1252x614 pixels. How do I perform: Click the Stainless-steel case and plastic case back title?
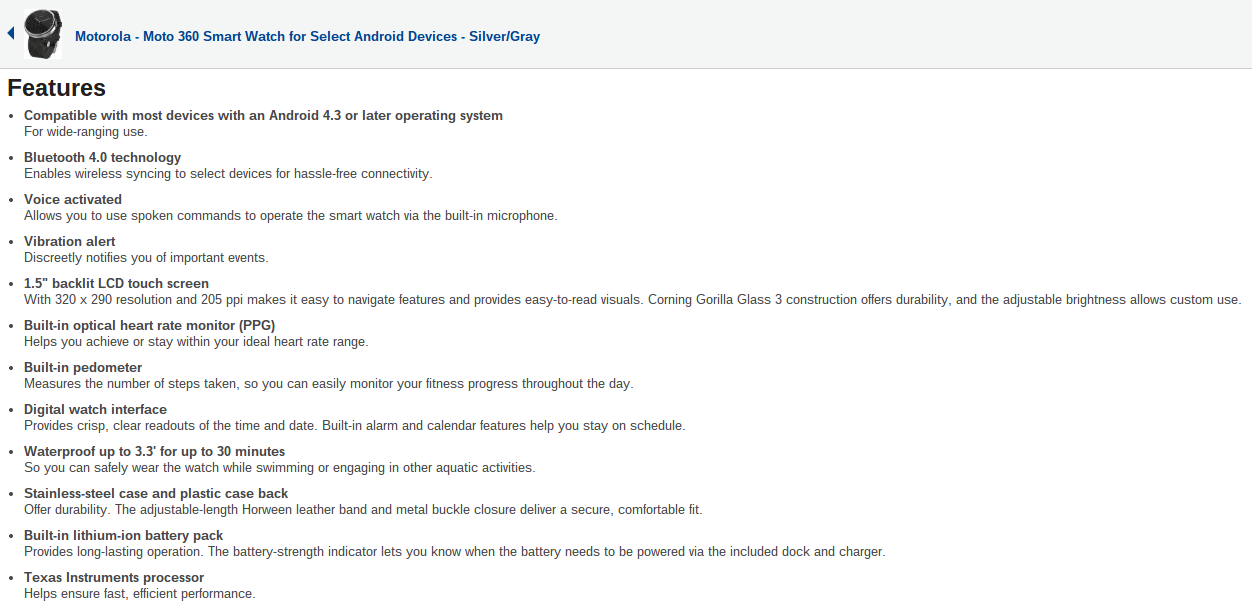pos(156,493)
